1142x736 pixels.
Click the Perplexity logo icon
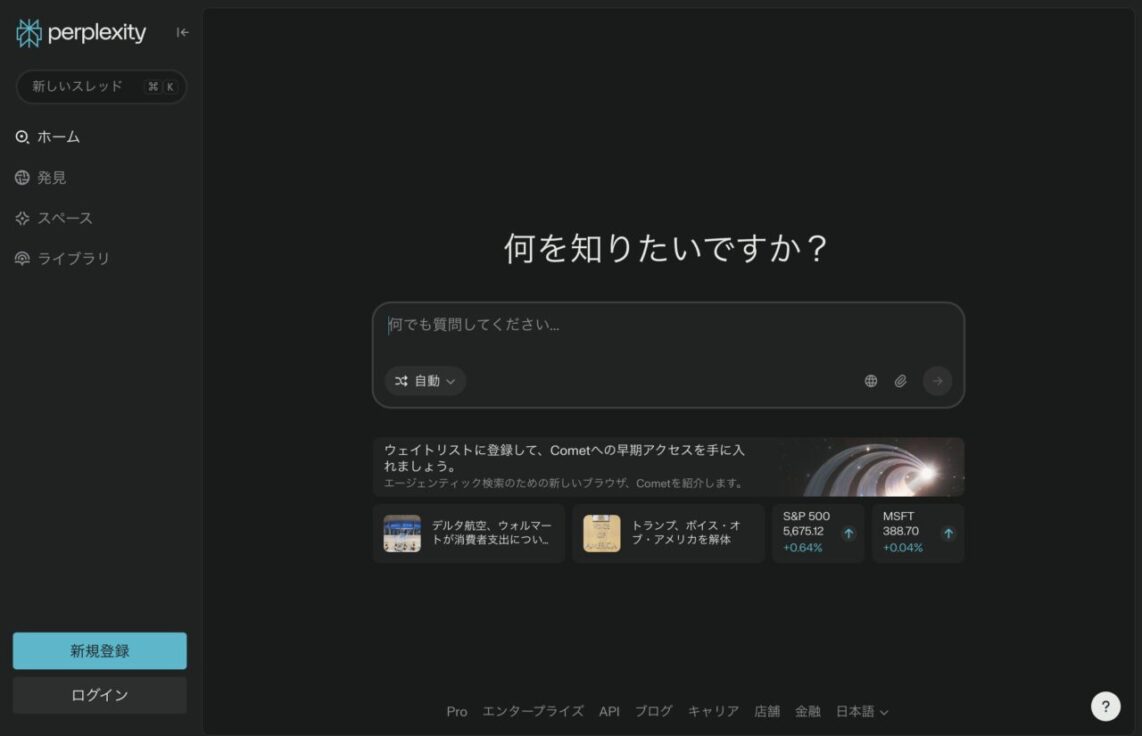[x=28, y=32]
